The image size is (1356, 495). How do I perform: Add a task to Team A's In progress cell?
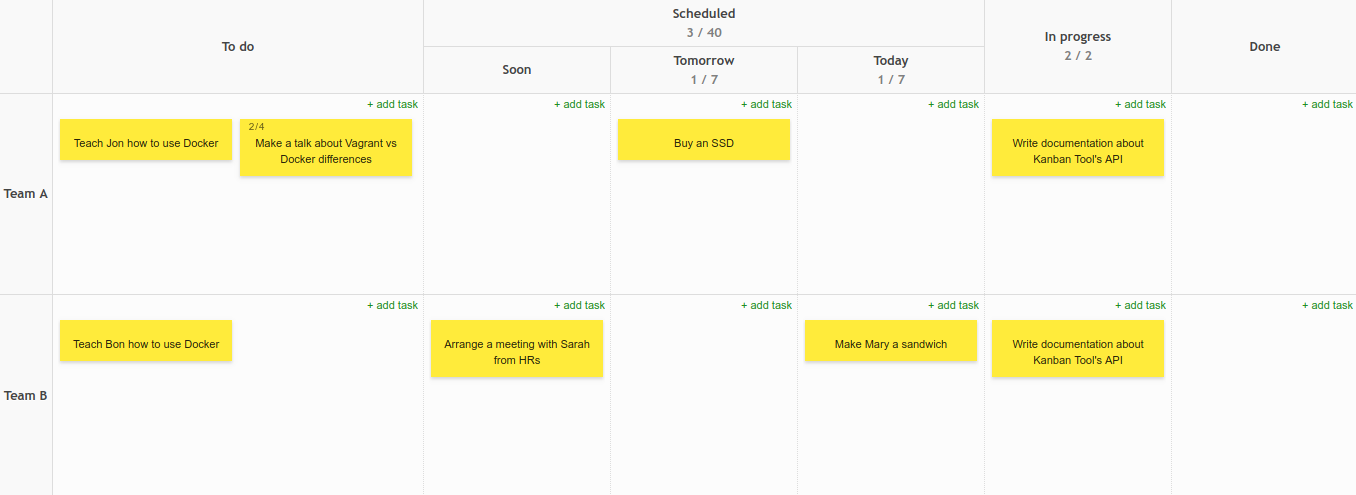pyautogui.click(x=1140, y=104)
